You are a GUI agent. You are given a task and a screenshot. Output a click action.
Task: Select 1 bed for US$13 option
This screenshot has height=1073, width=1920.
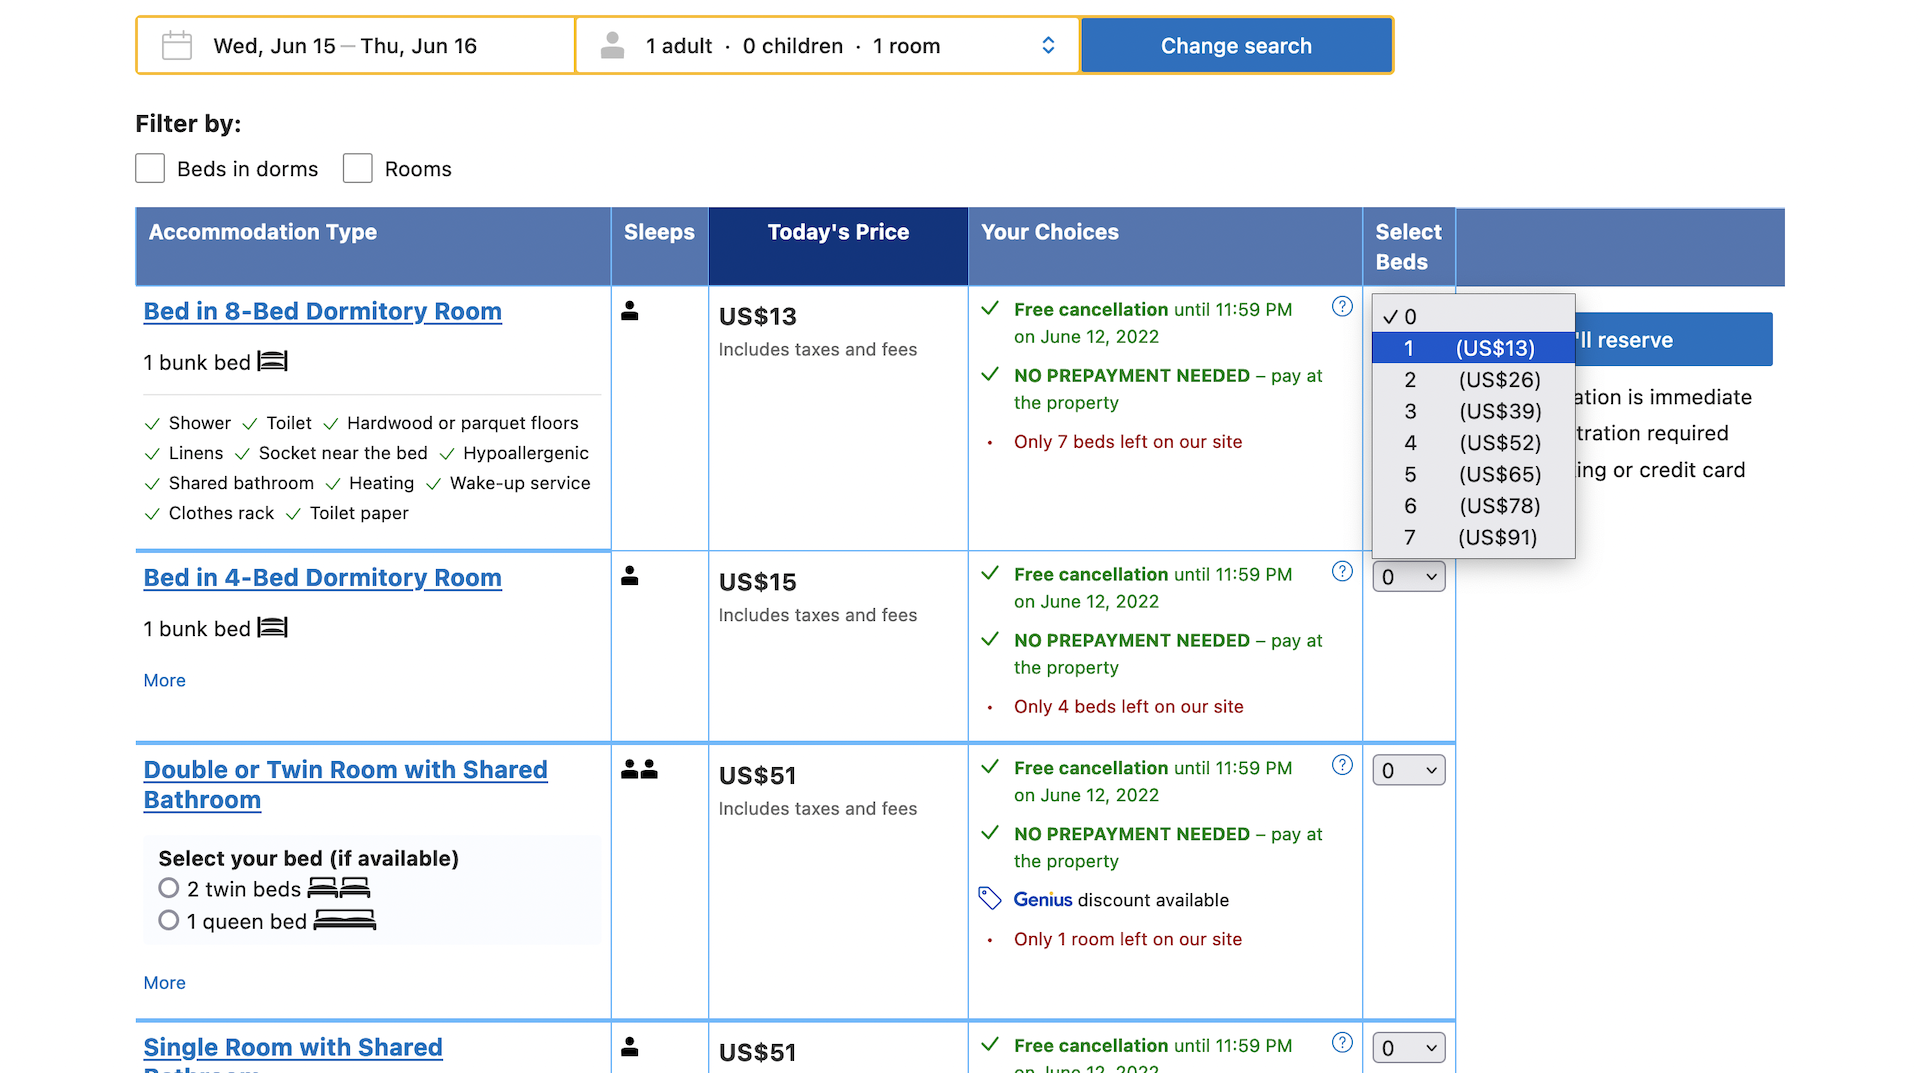point(1472,348)
